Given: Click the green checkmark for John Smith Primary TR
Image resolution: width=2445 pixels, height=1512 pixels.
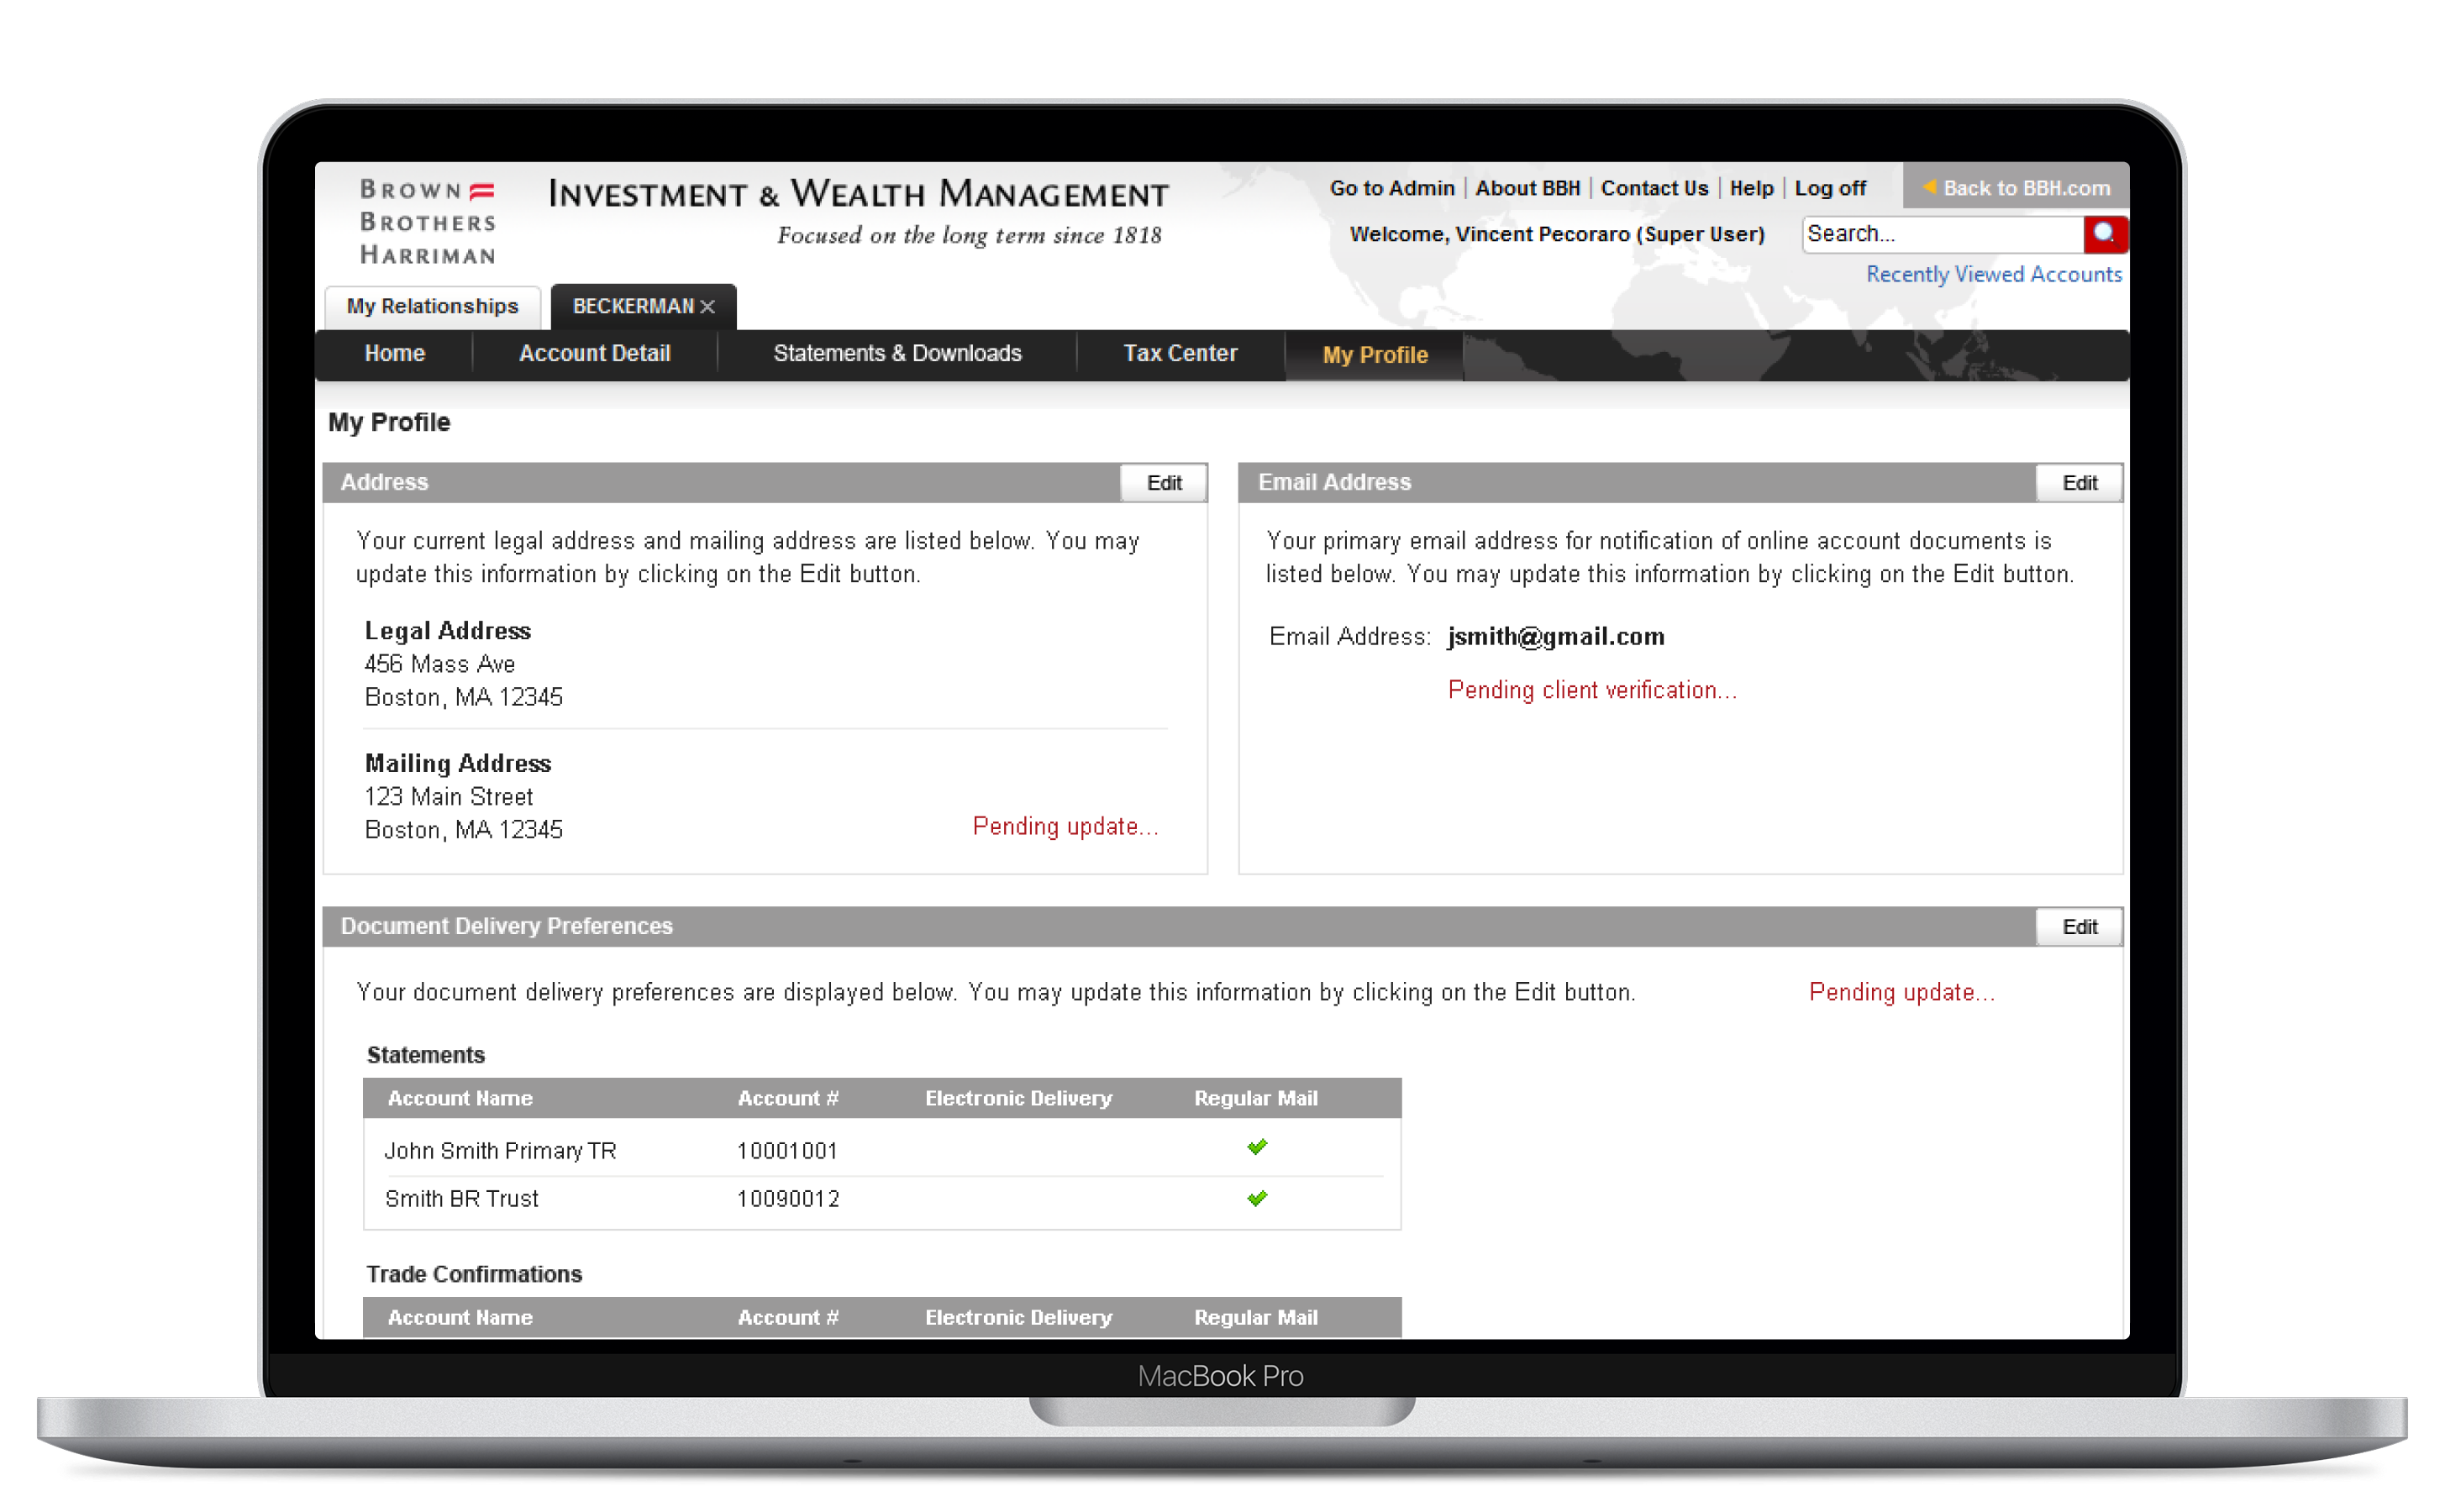Looking at the screenshot, I should [1257, 1147].
